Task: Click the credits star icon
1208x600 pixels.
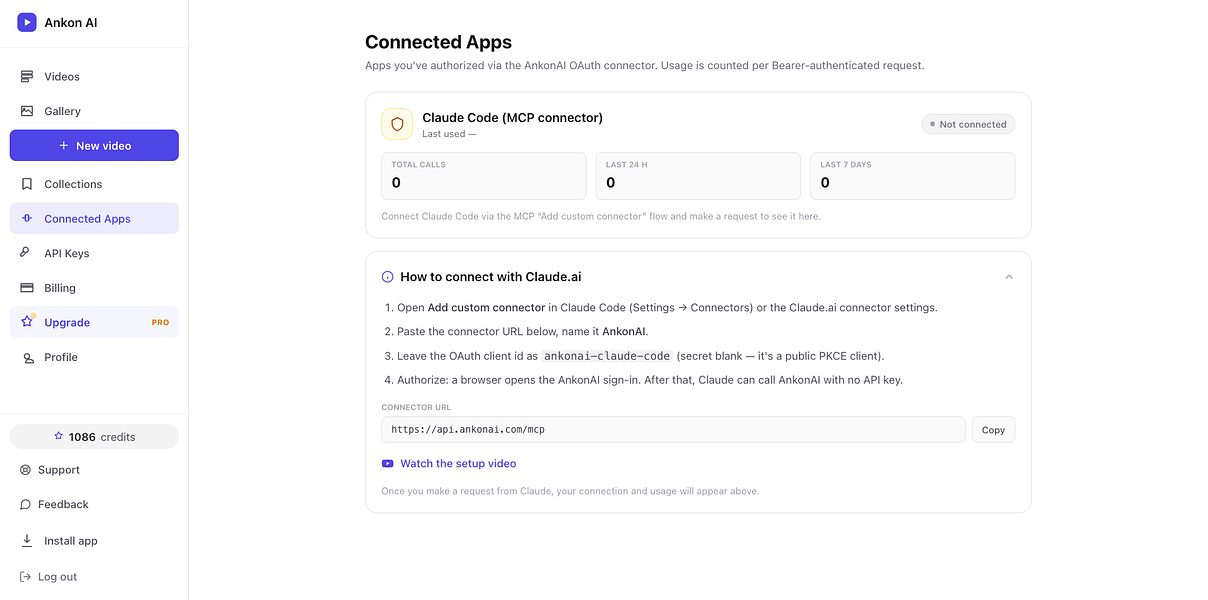Action: pyautogui.click(x=59, y=437)
